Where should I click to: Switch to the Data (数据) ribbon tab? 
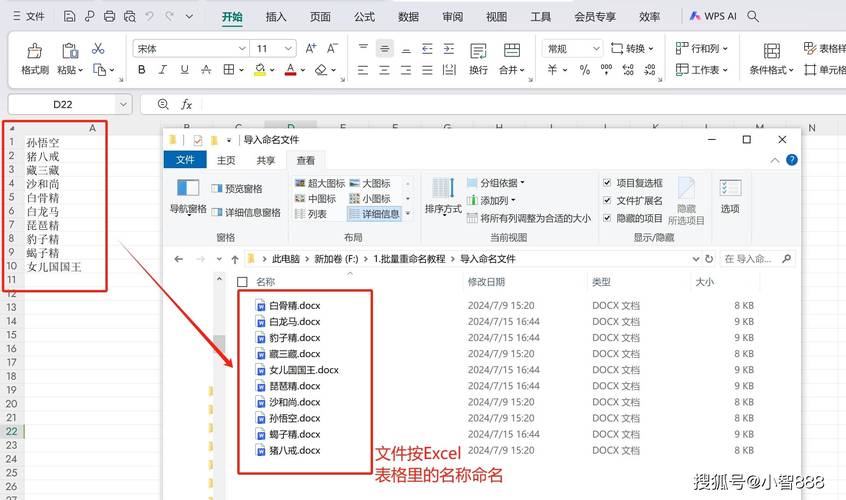(x=408, y=17)
